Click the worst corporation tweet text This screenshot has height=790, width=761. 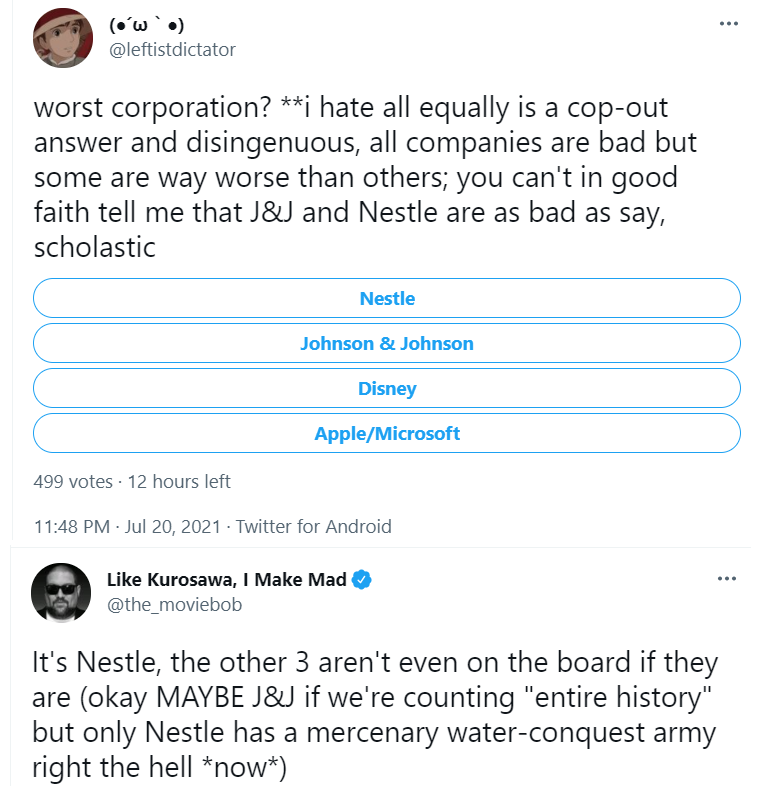pyautogui.click(x=365, y=177)
